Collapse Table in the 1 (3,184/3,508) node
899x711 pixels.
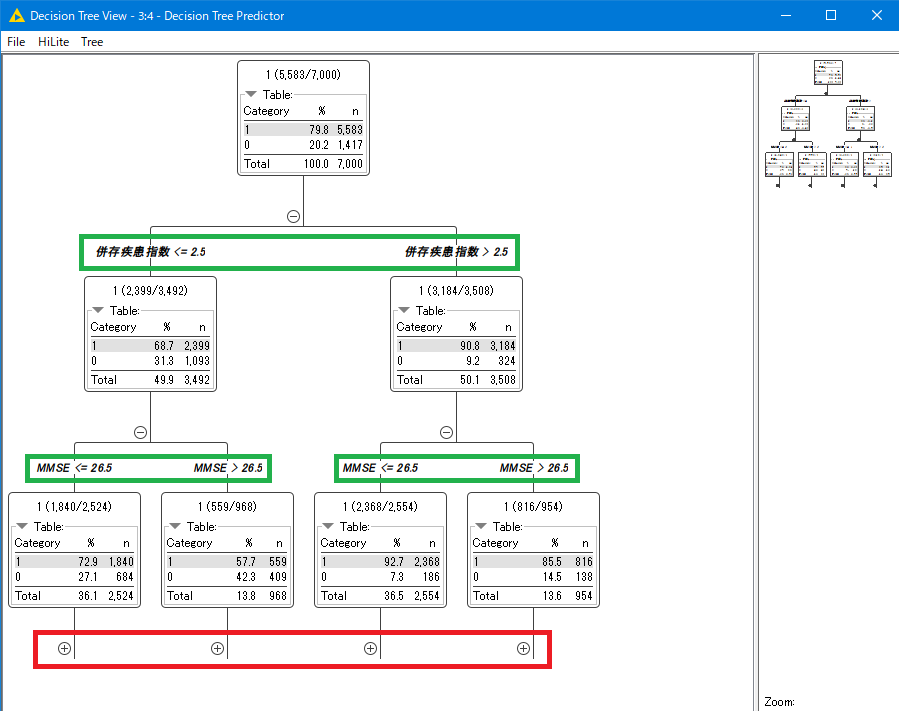tap(404, 311)
